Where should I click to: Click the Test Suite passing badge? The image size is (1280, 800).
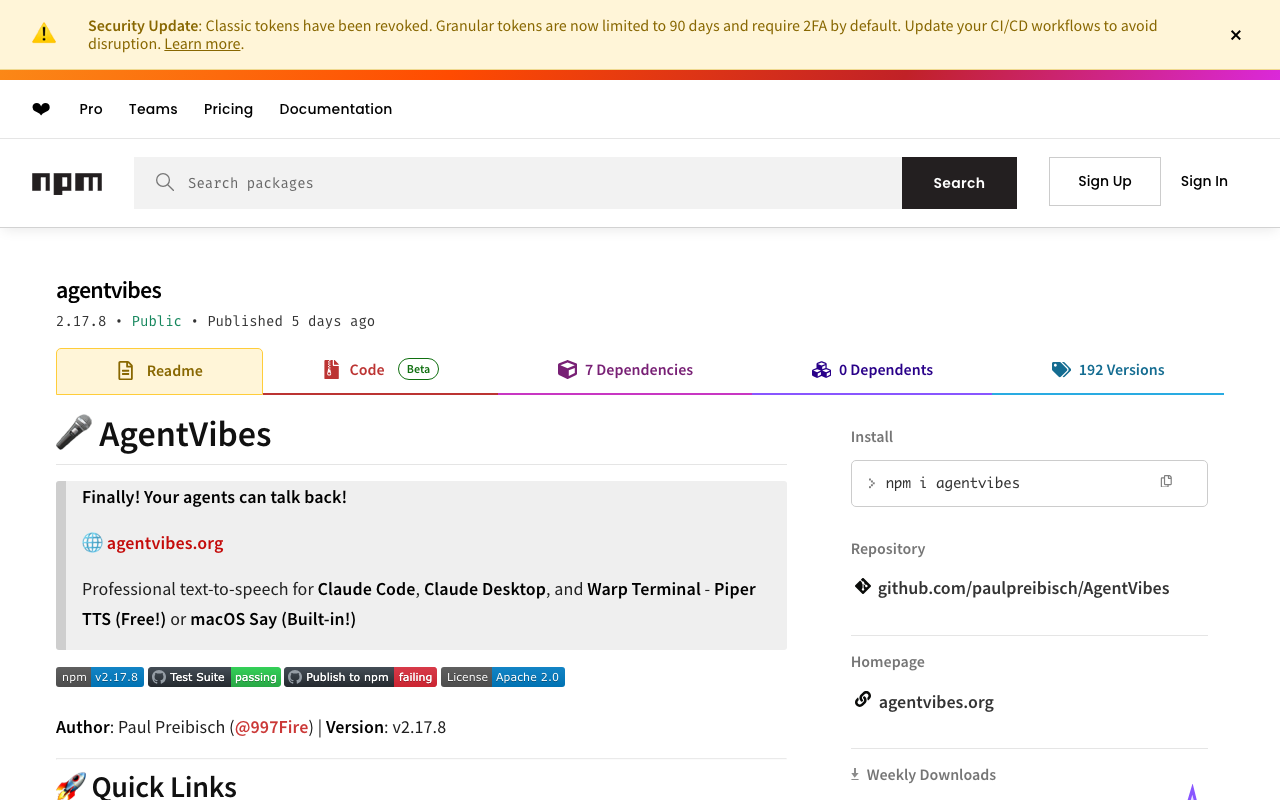(214, 677)
